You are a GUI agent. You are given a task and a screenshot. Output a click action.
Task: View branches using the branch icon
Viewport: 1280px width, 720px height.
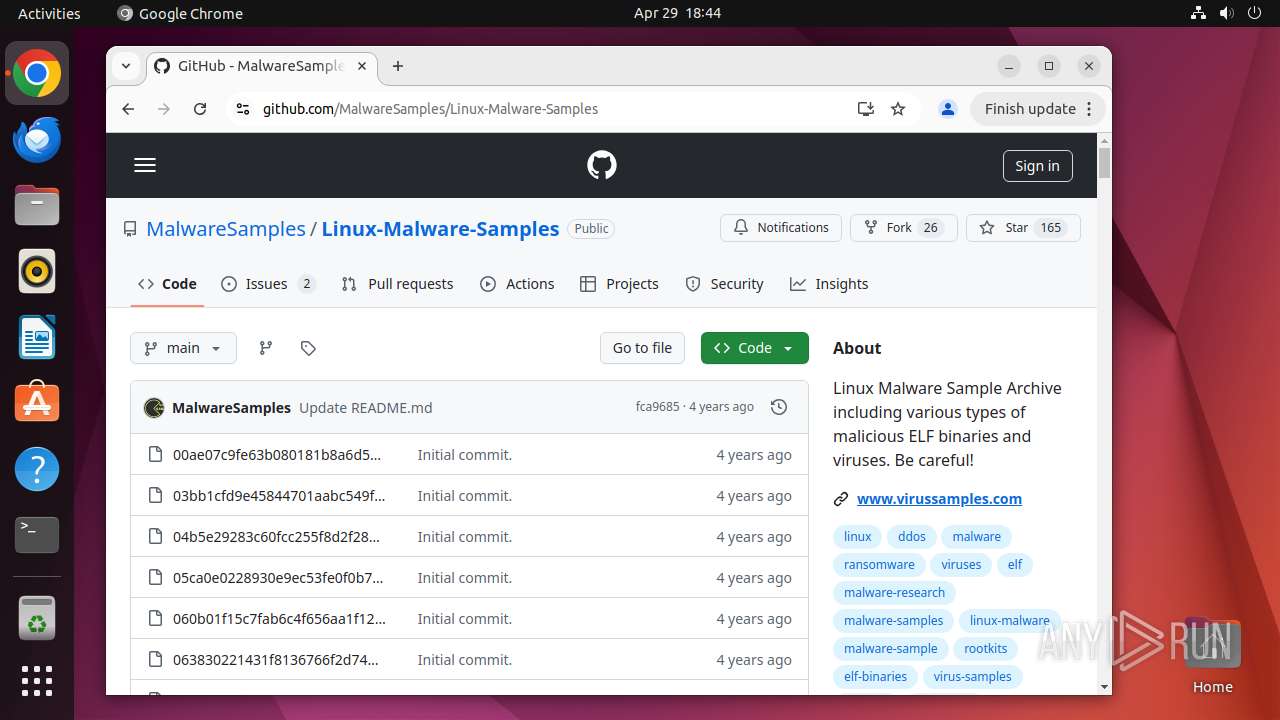tap(265, 348)
